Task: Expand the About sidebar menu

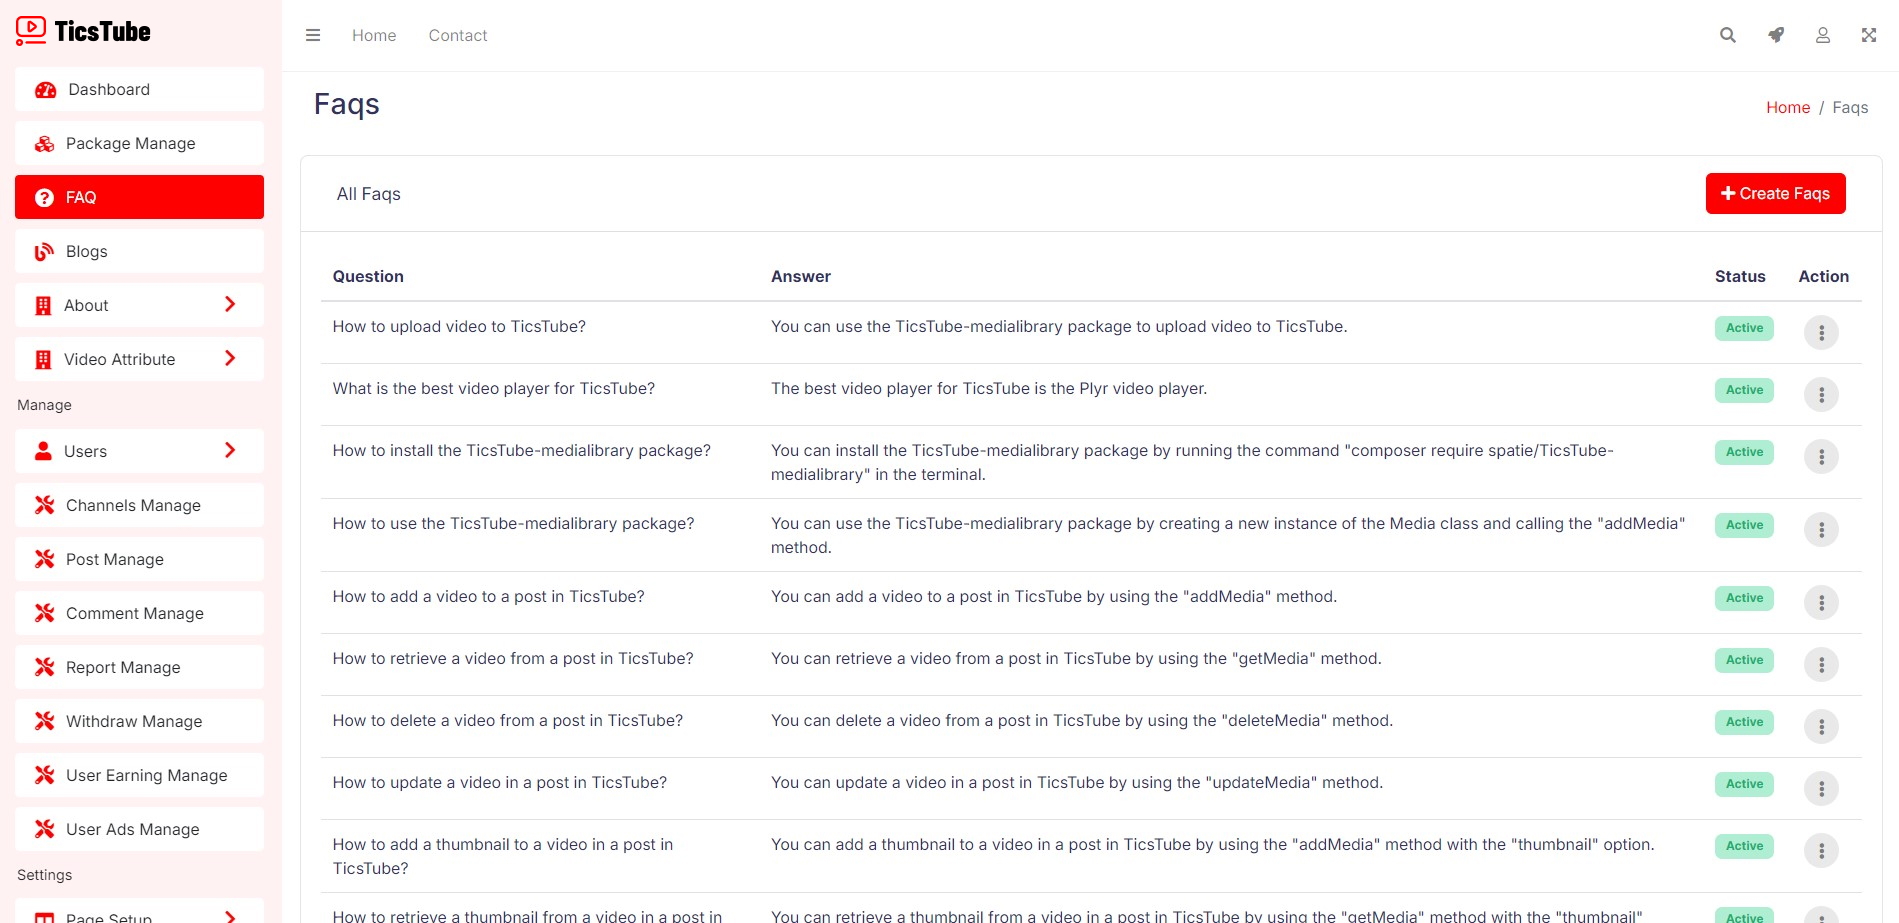Action: [x=229, y=305]
